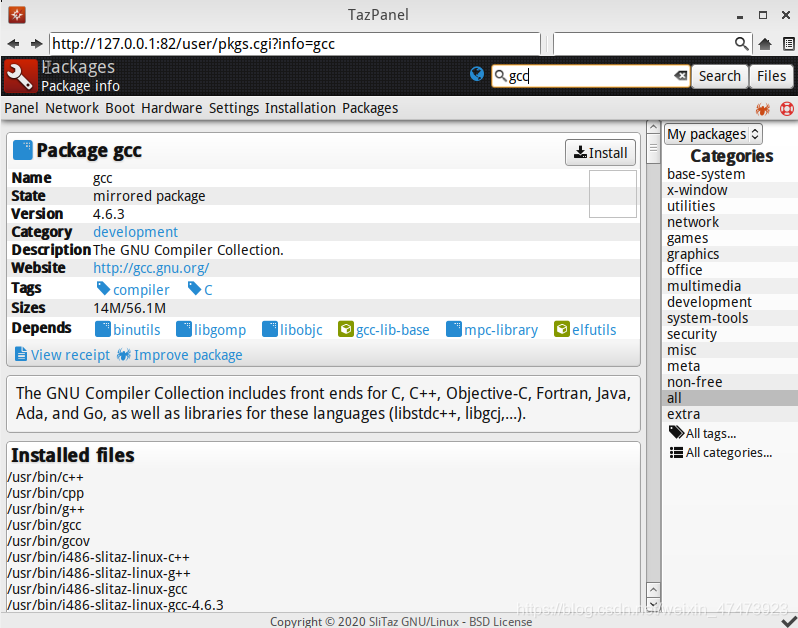Screen dimensions: 798x628
Task: Clear the gcc search text with the erase icon
Action: point(680,76)
